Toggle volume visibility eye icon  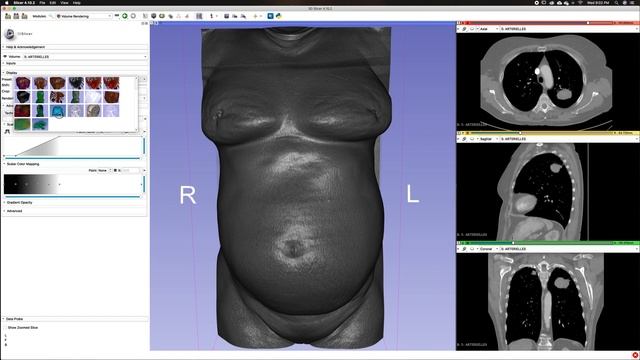tap(5, 57)
